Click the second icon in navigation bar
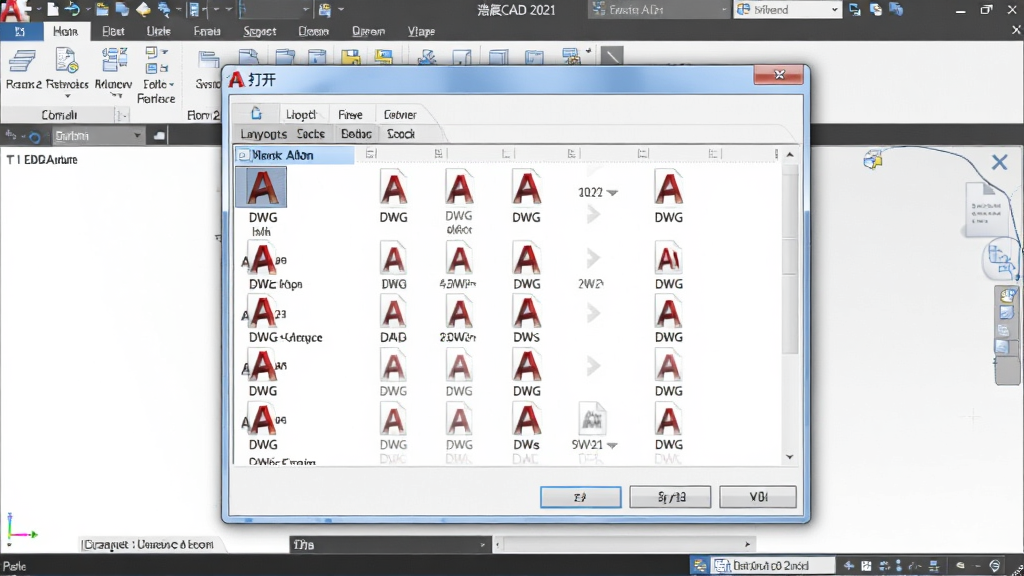 (1005, 313)
